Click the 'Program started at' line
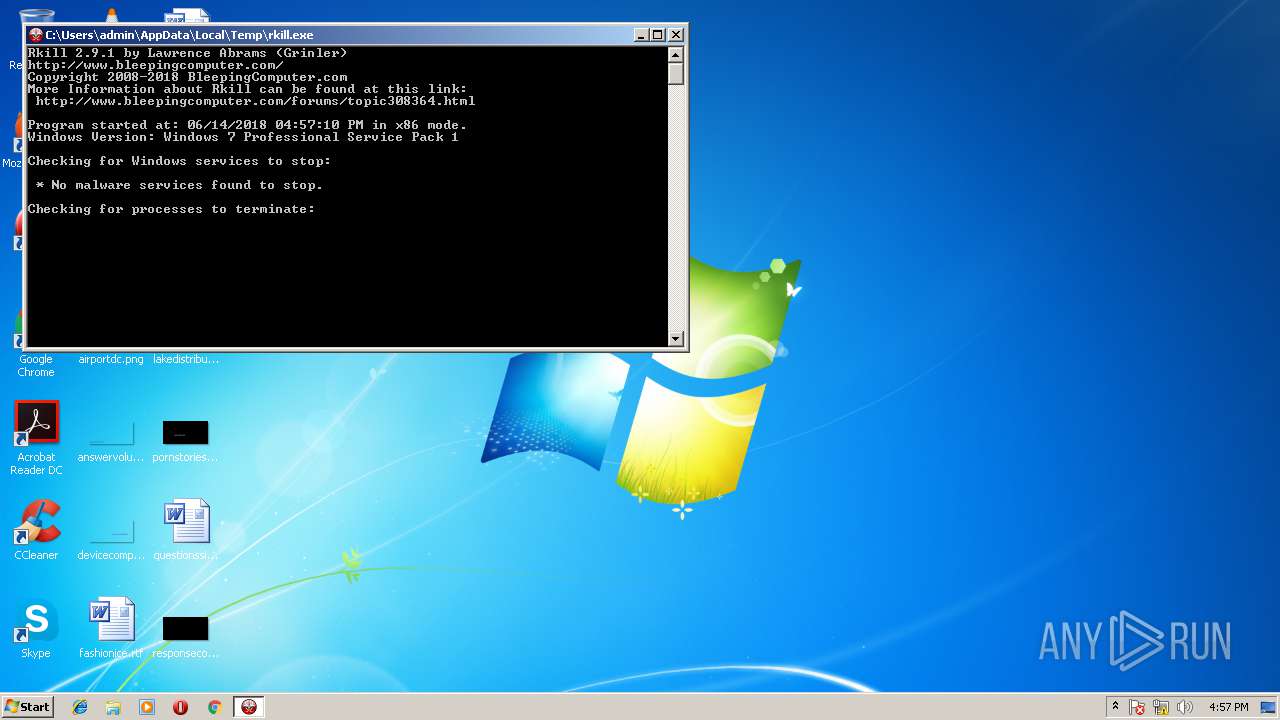This screenshot has height=720, width=1280. 247,125
